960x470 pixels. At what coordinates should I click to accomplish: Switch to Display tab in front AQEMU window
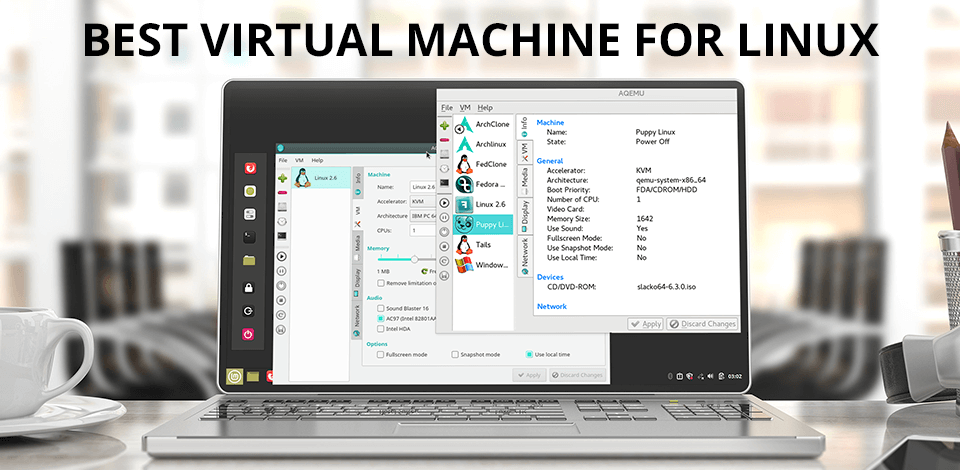pyautogui.click(x=524, y=217)
